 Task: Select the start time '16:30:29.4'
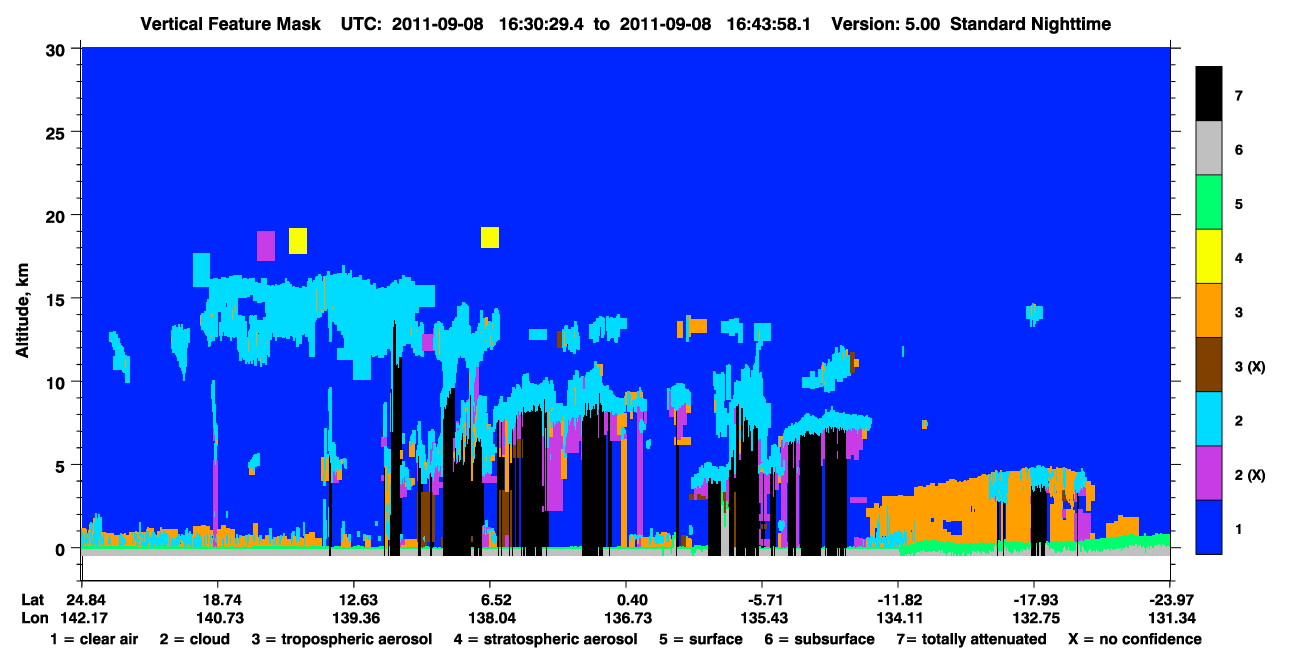tap(541, 24)
